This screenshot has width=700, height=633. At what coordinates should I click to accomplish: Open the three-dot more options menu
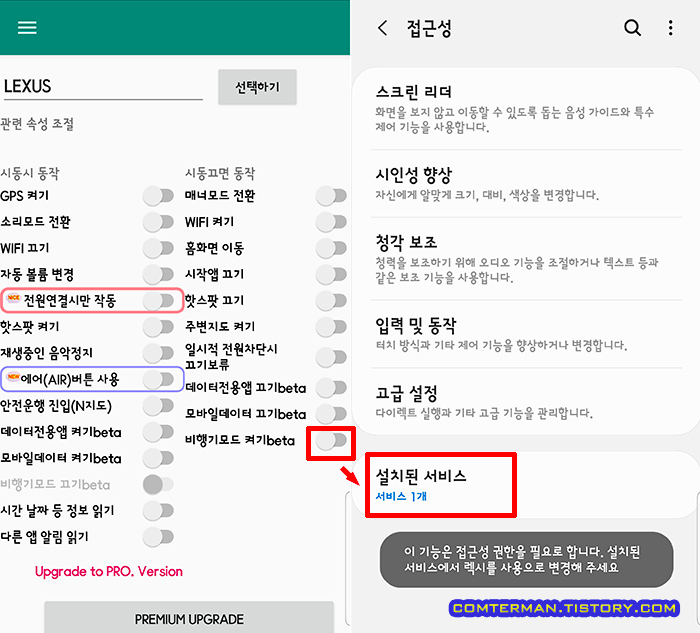670,28
